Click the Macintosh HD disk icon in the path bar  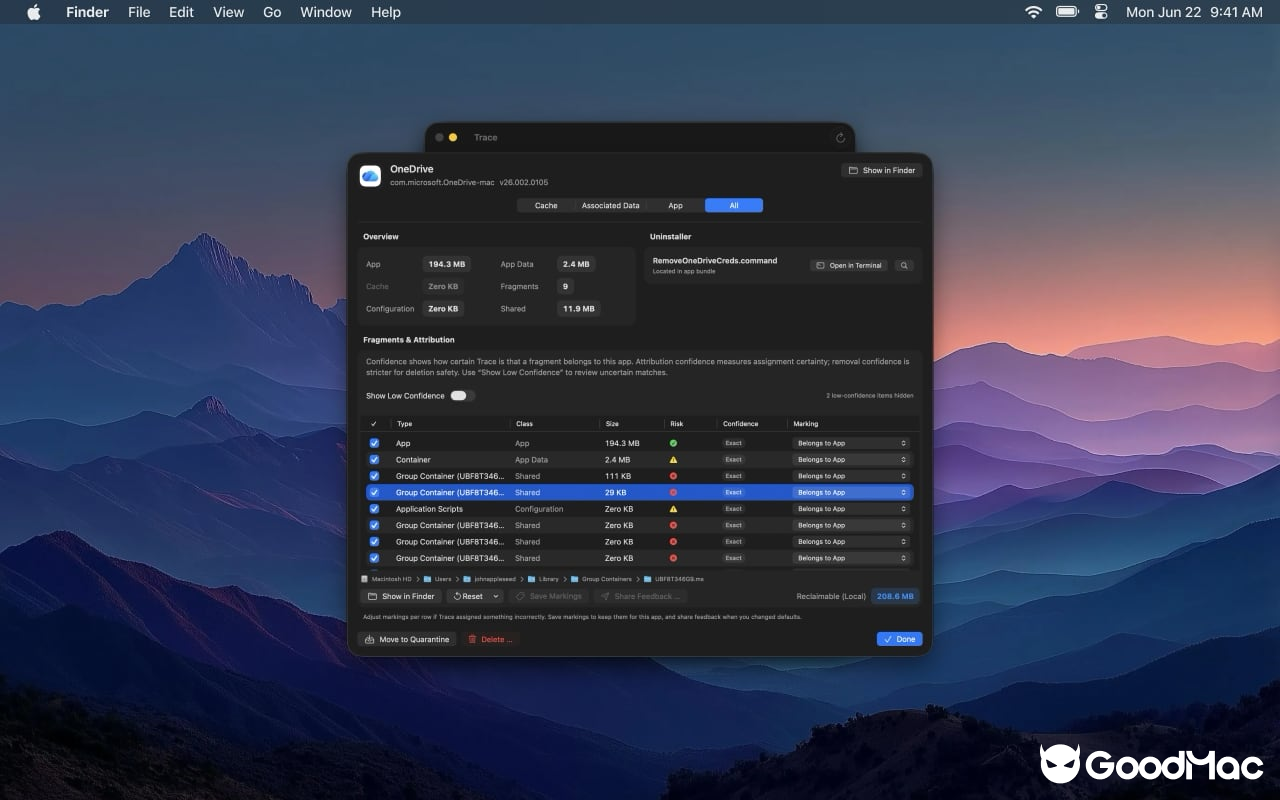coord(365,579)
